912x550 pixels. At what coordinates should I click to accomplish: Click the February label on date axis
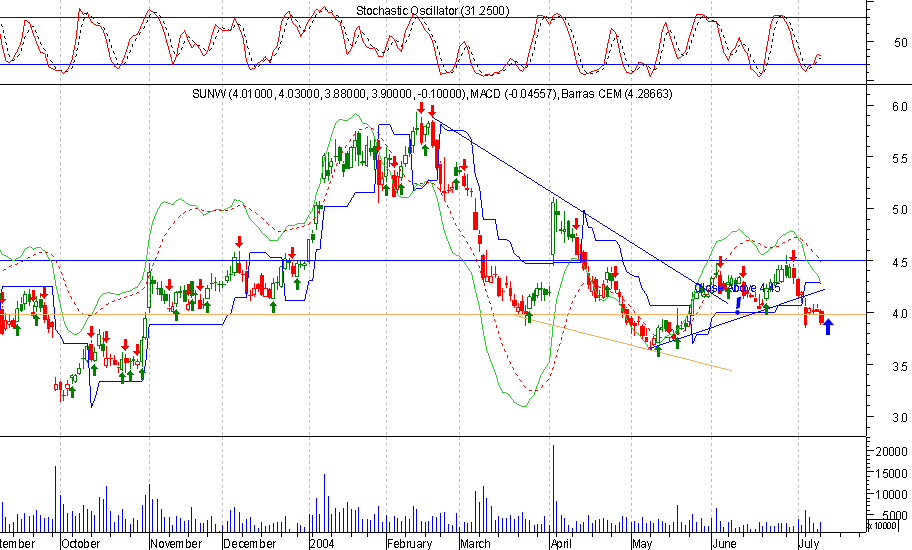point(409,544)
